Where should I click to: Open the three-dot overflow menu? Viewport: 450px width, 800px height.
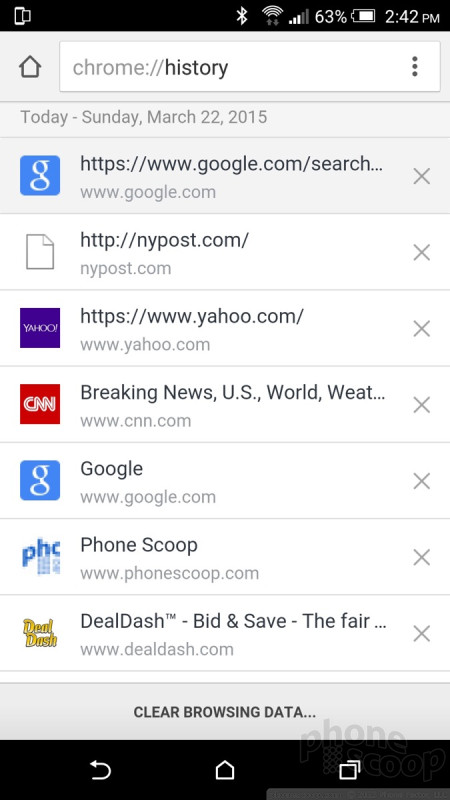(415, 67)
